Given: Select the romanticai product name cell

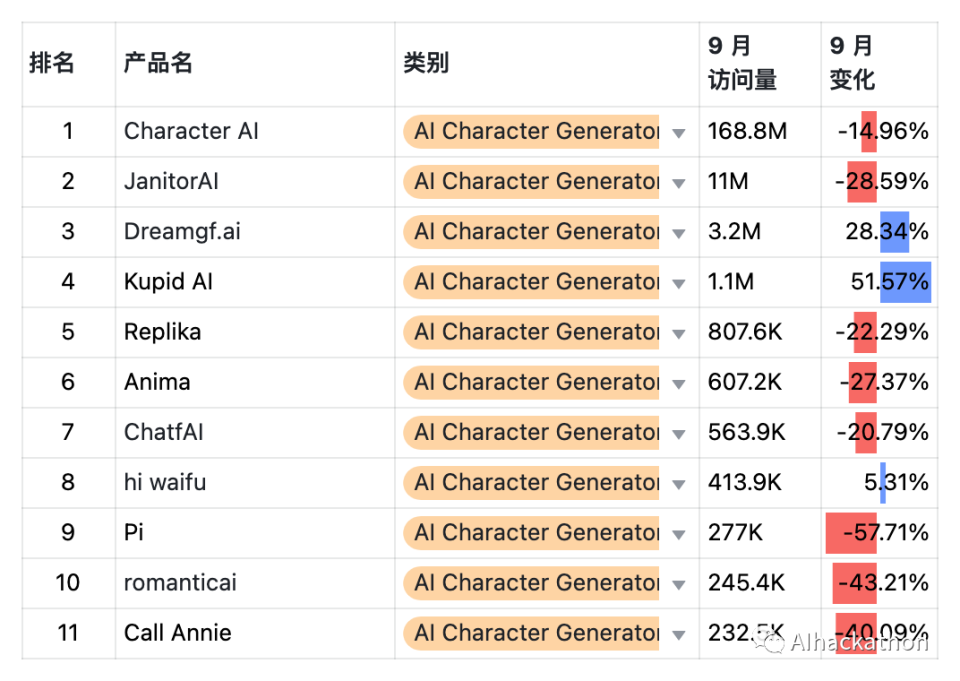Looking at the screenshot, I should click(180, 583).
